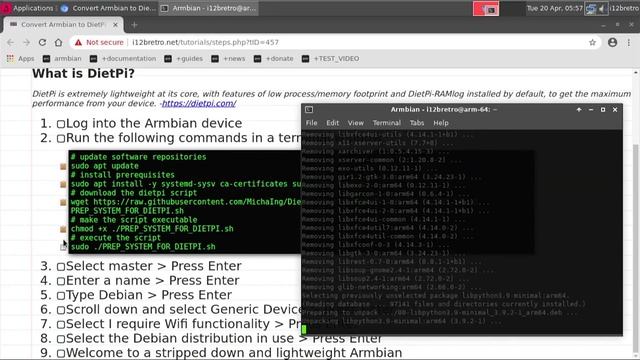Copy the sudo ./PREP_SYSTEM_FOR_DIETPI.sh command icon
640x360 pixels.
[x=63, y=247]
